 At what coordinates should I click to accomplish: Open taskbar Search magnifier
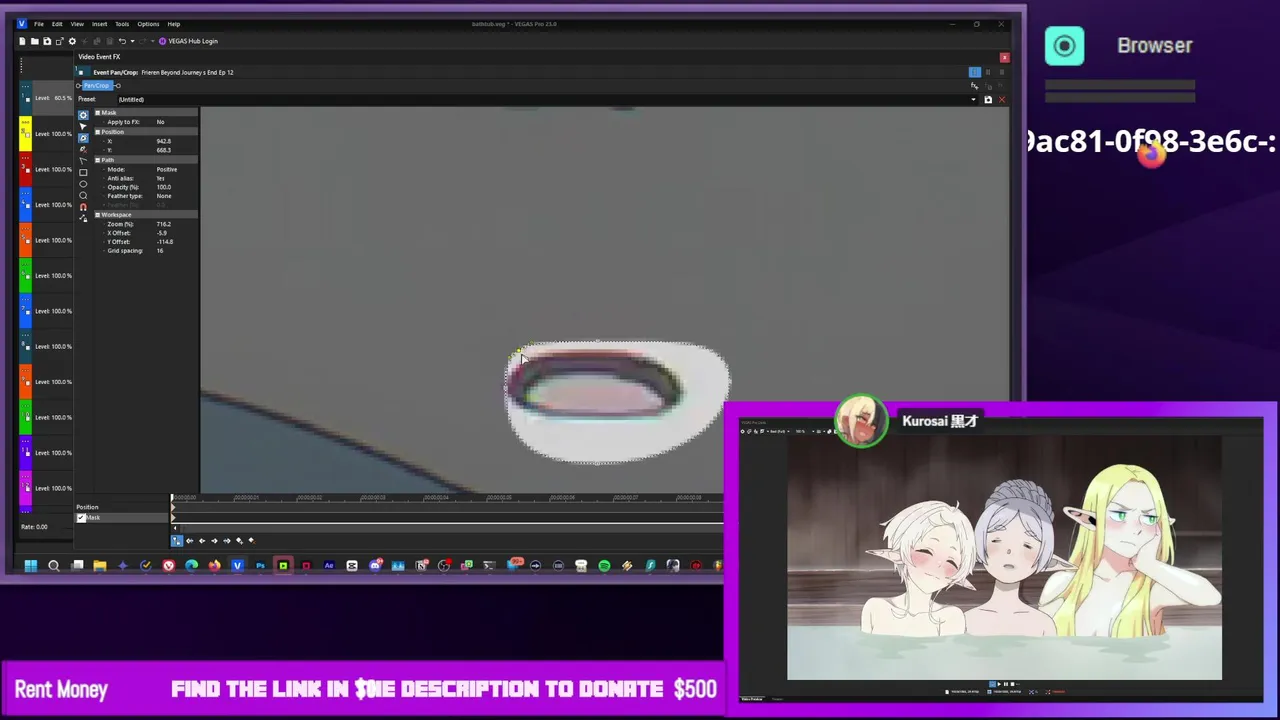pos(53,566)
